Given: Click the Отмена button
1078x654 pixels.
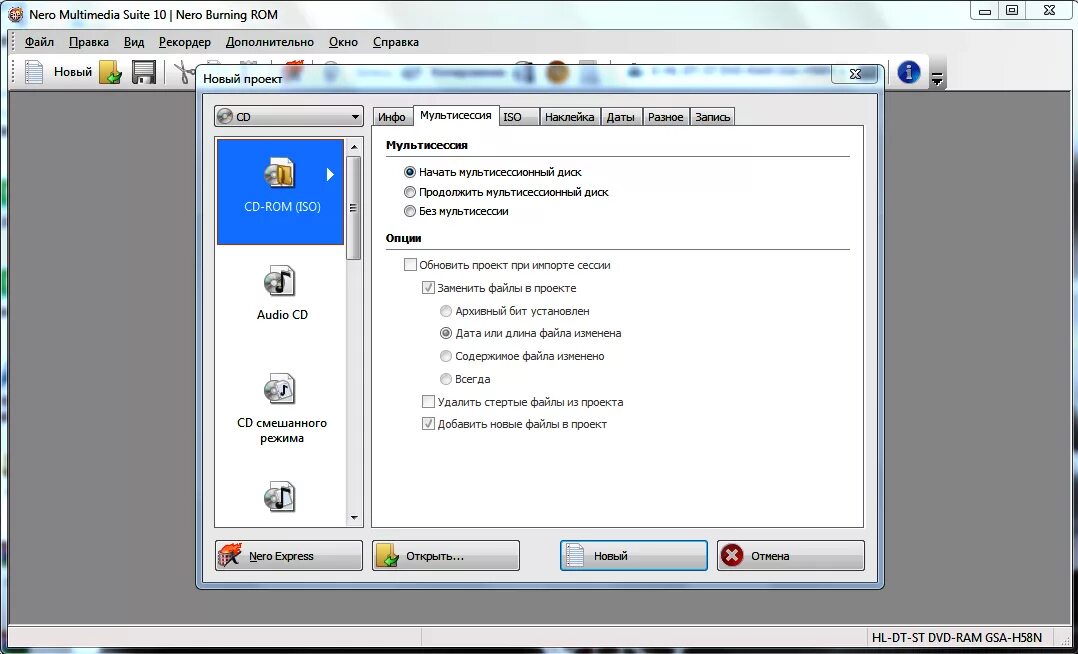Looking at the screenshot, I should [791, 556].
